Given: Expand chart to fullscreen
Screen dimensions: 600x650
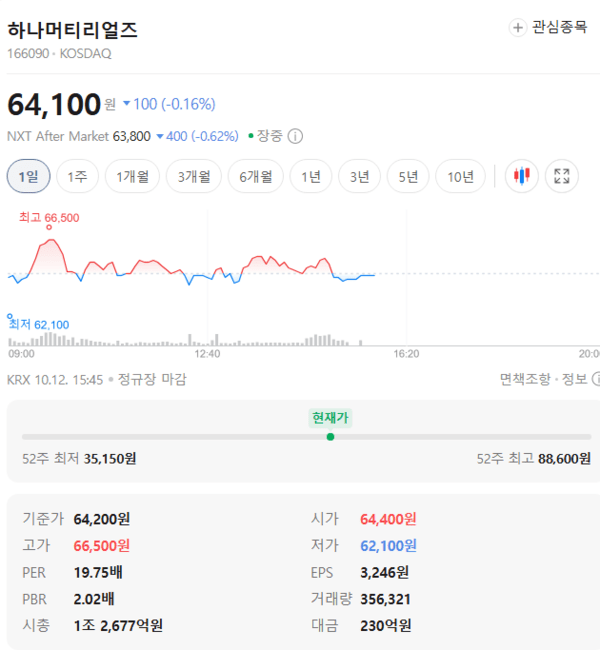Looking at the screenshot, I should click(x=561, y=176).
